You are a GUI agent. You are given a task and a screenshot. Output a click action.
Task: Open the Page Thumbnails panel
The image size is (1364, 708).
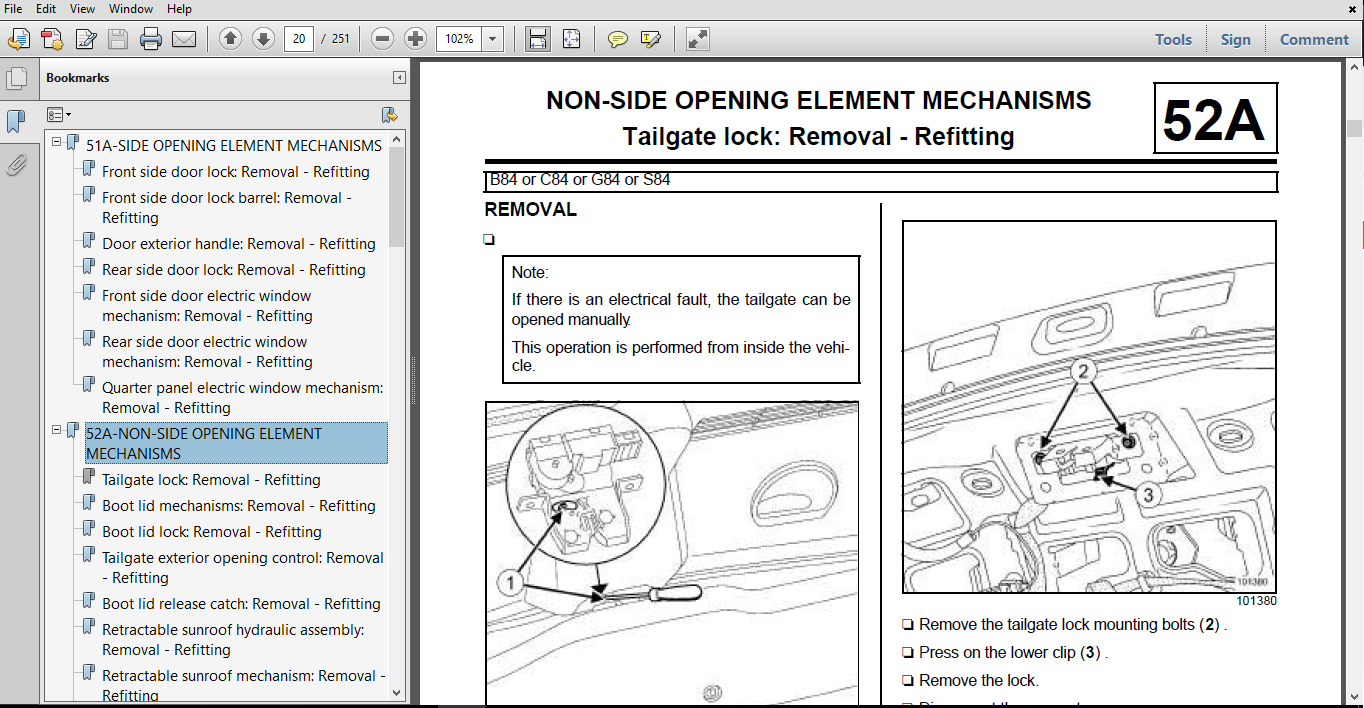pyautogui.click(x=17, y=78)
